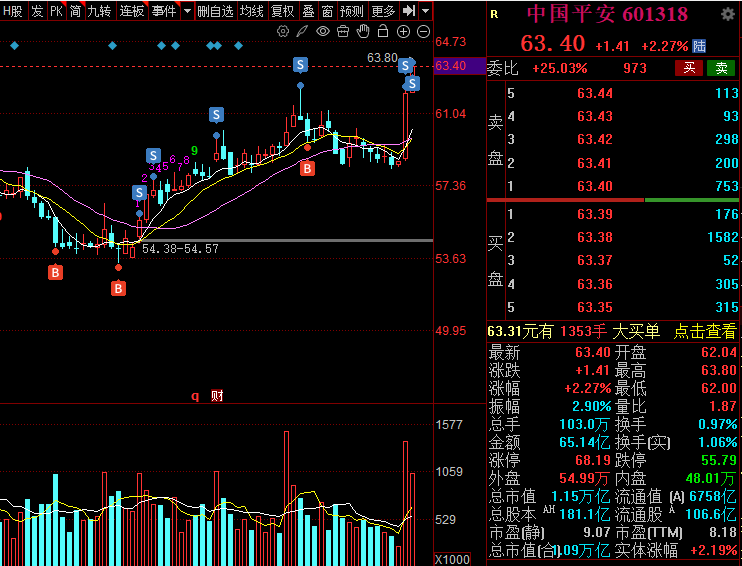742x566 pixels.
Task: Click the S marker beside 63.80 label
Action: [405, 65]
